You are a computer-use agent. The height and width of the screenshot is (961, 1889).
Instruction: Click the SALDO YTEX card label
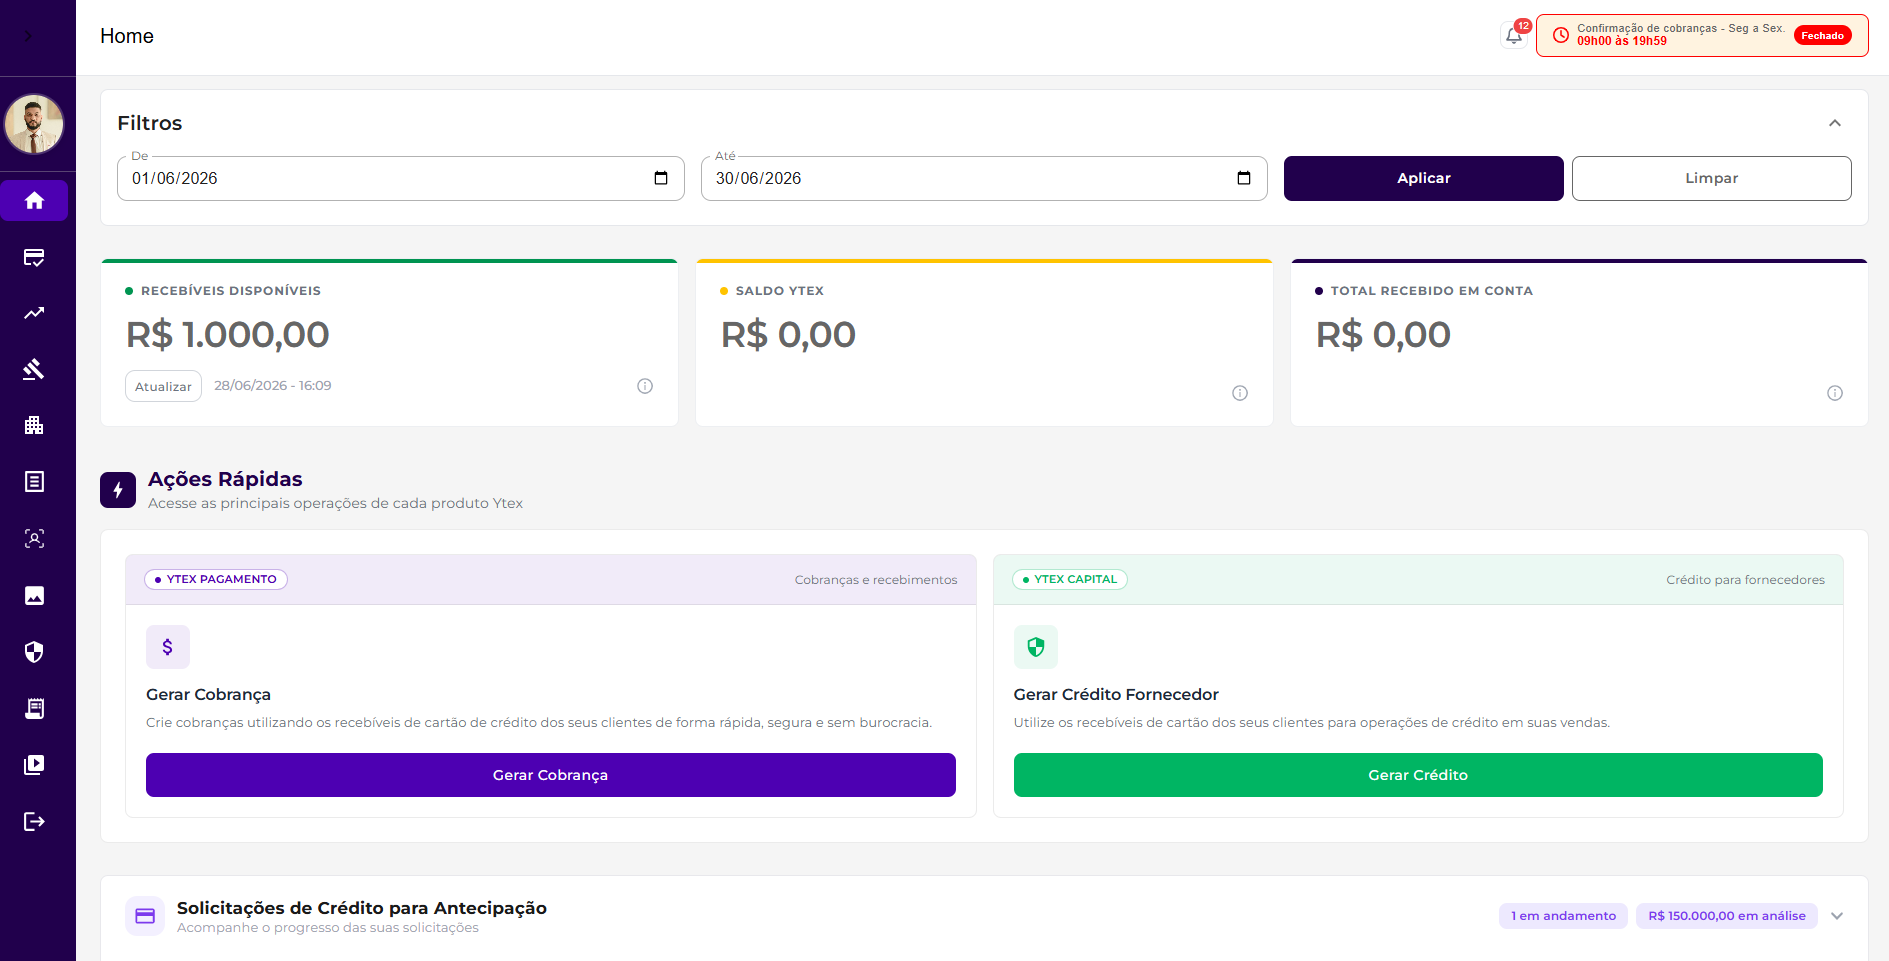click(x=780, y=291)
